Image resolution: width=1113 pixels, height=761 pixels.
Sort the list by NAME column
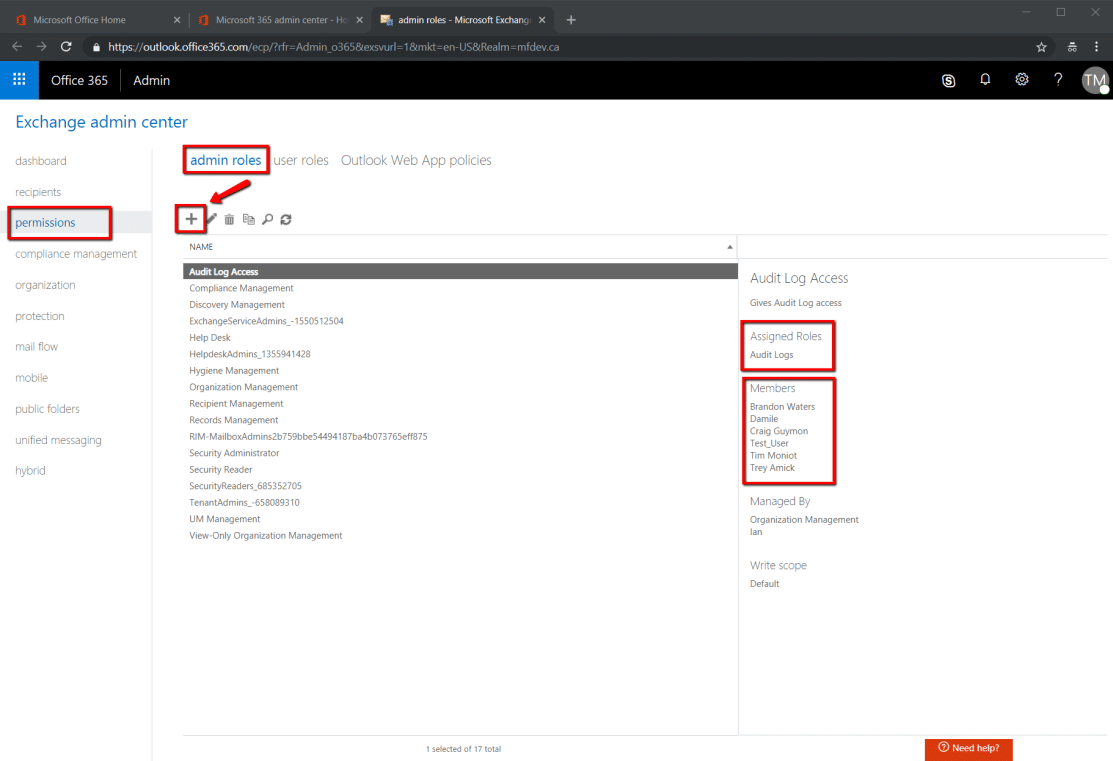click(460, 247)
